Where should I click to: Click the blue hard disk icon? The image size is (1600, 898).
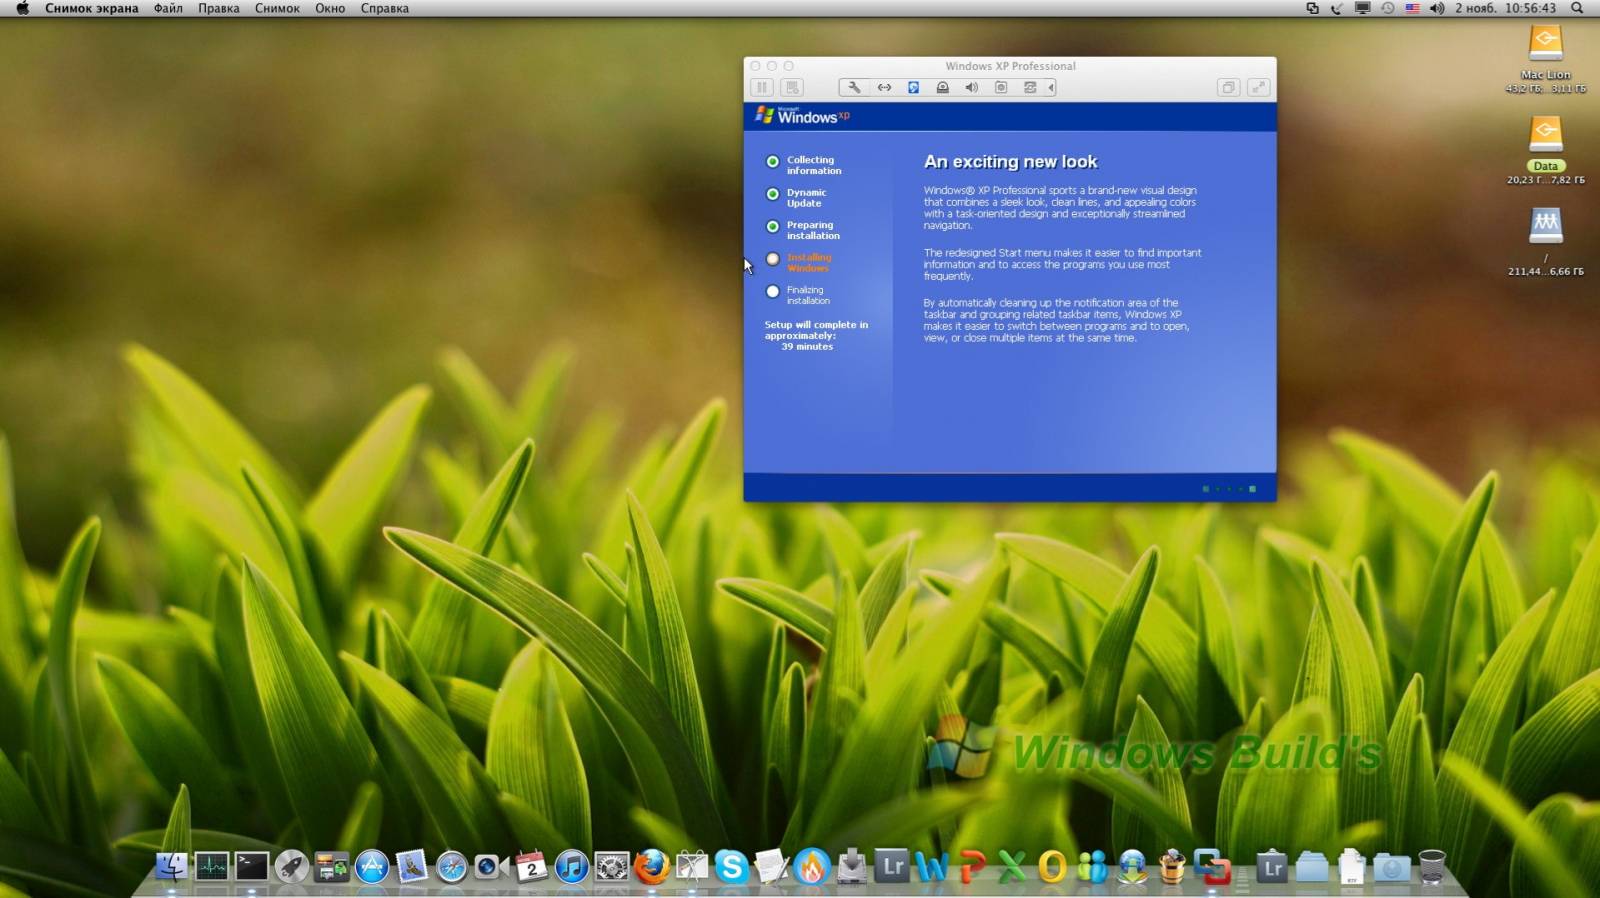click(x=913, y=87)
